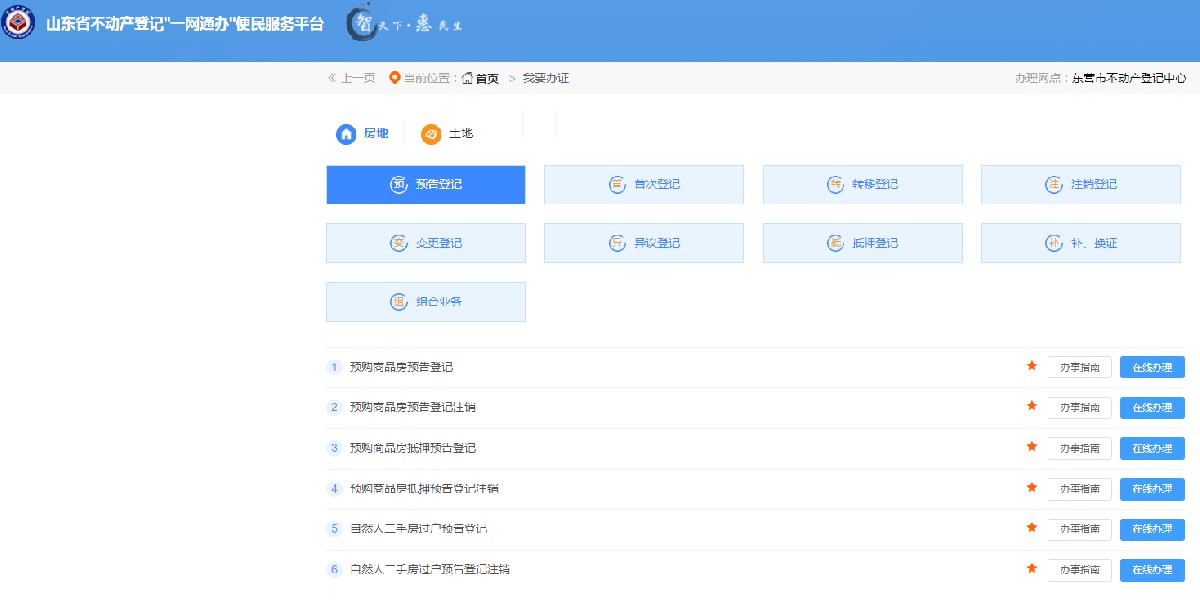
Task: Select the 补、换证 category
Action: (1080, 243)
